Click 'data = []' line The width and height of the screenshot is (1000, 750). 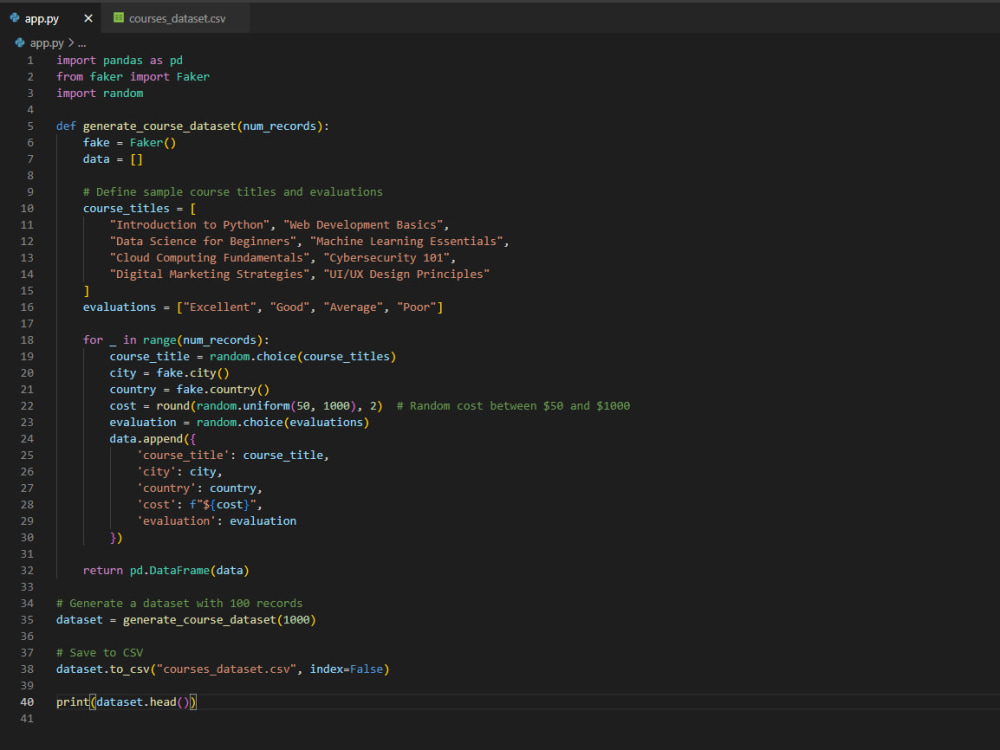tap(113, 159)
